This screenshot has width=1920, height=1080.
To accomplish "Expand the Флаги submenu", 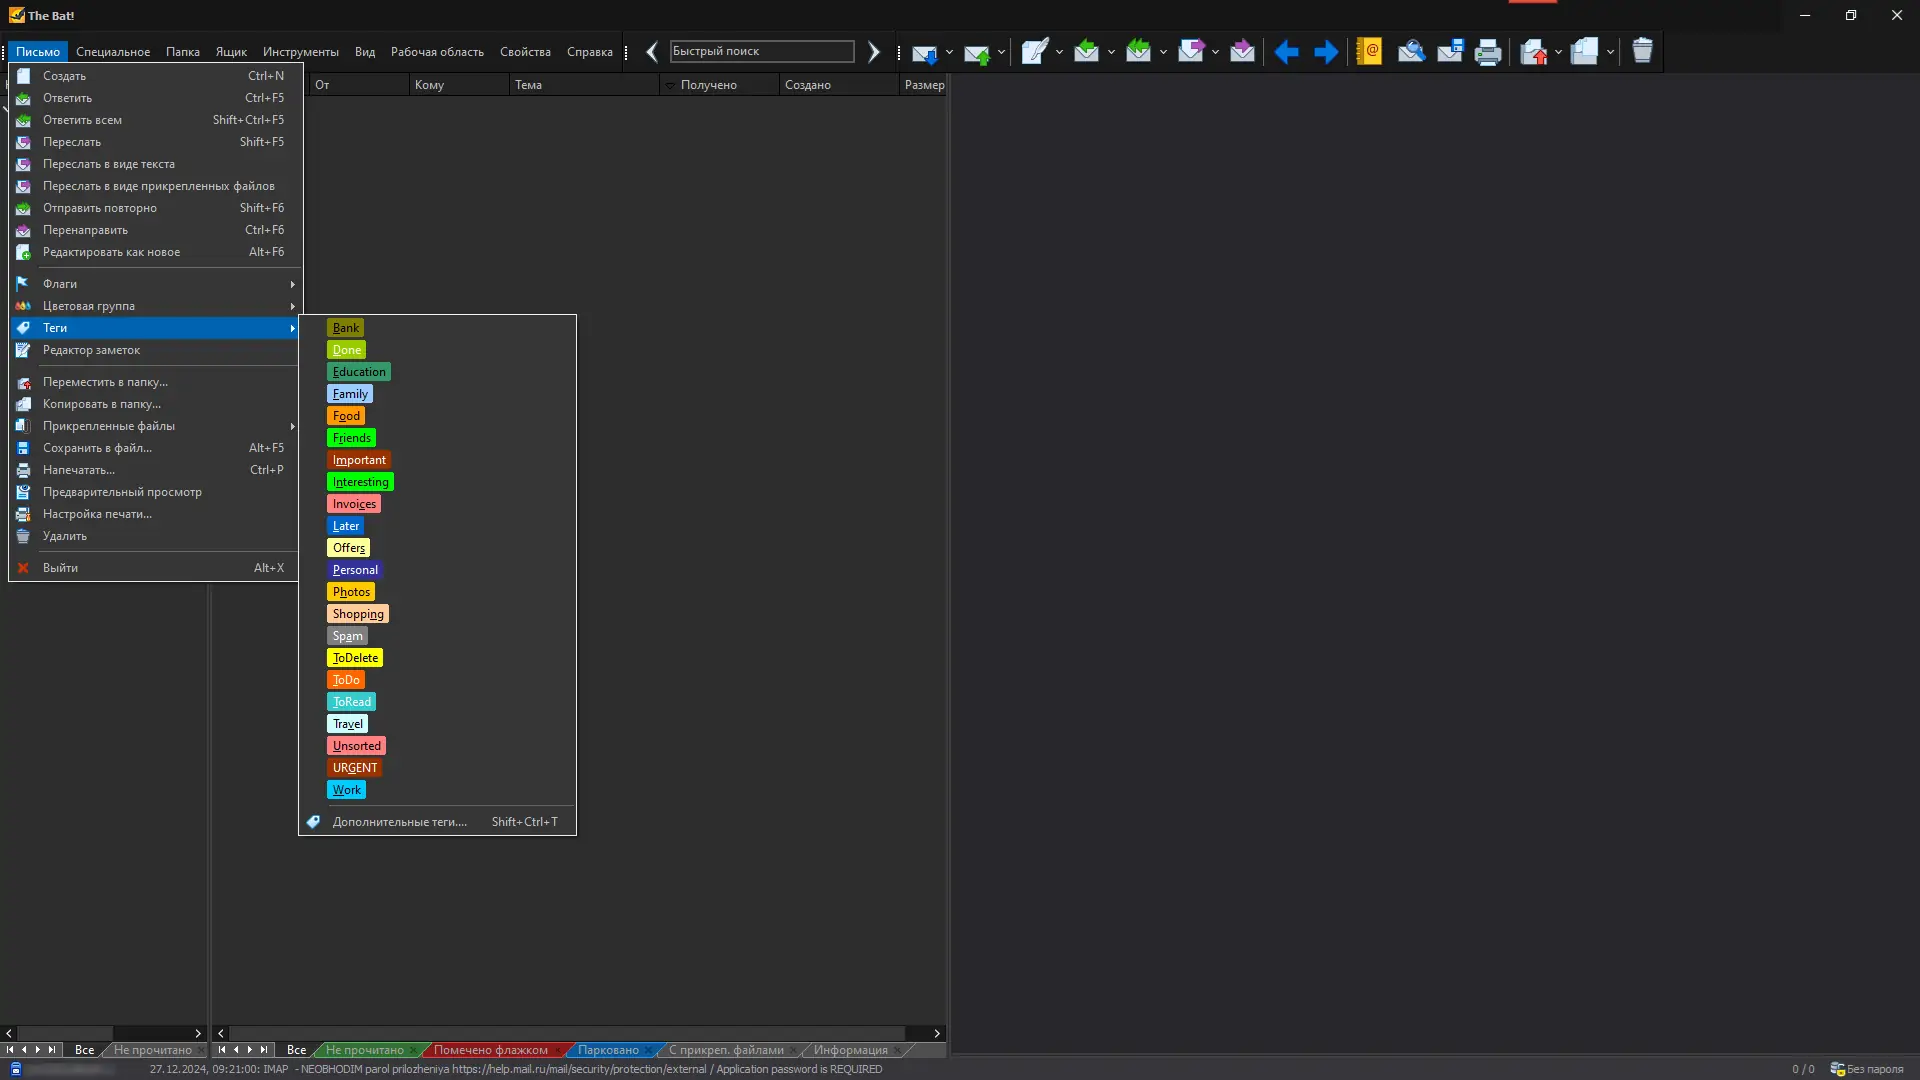I will click(x=155, y=284).
